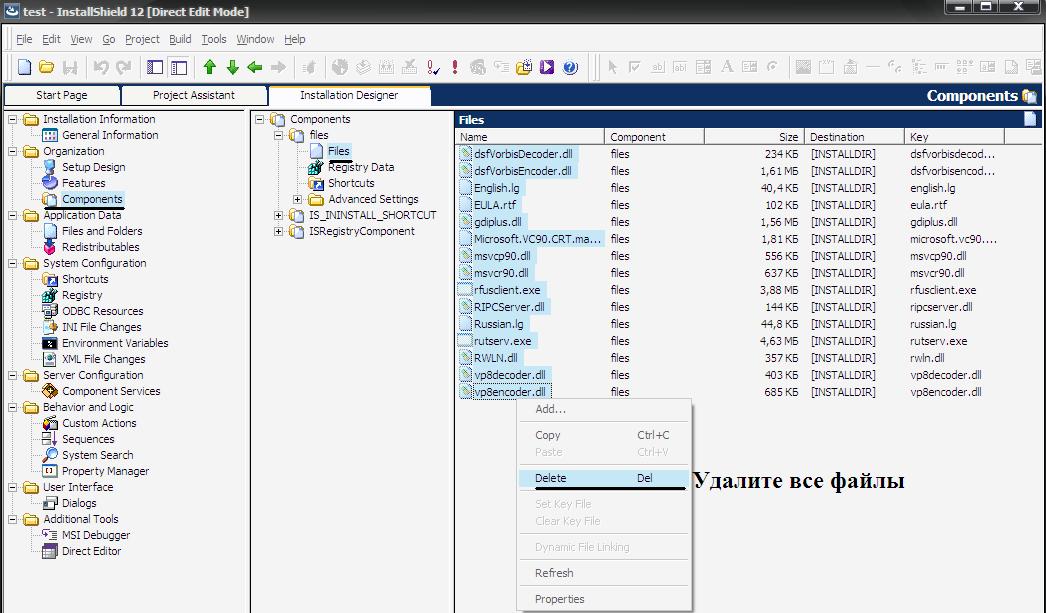
Task: Click the Custom Actions icon
Action: click(x=50, y=424)
